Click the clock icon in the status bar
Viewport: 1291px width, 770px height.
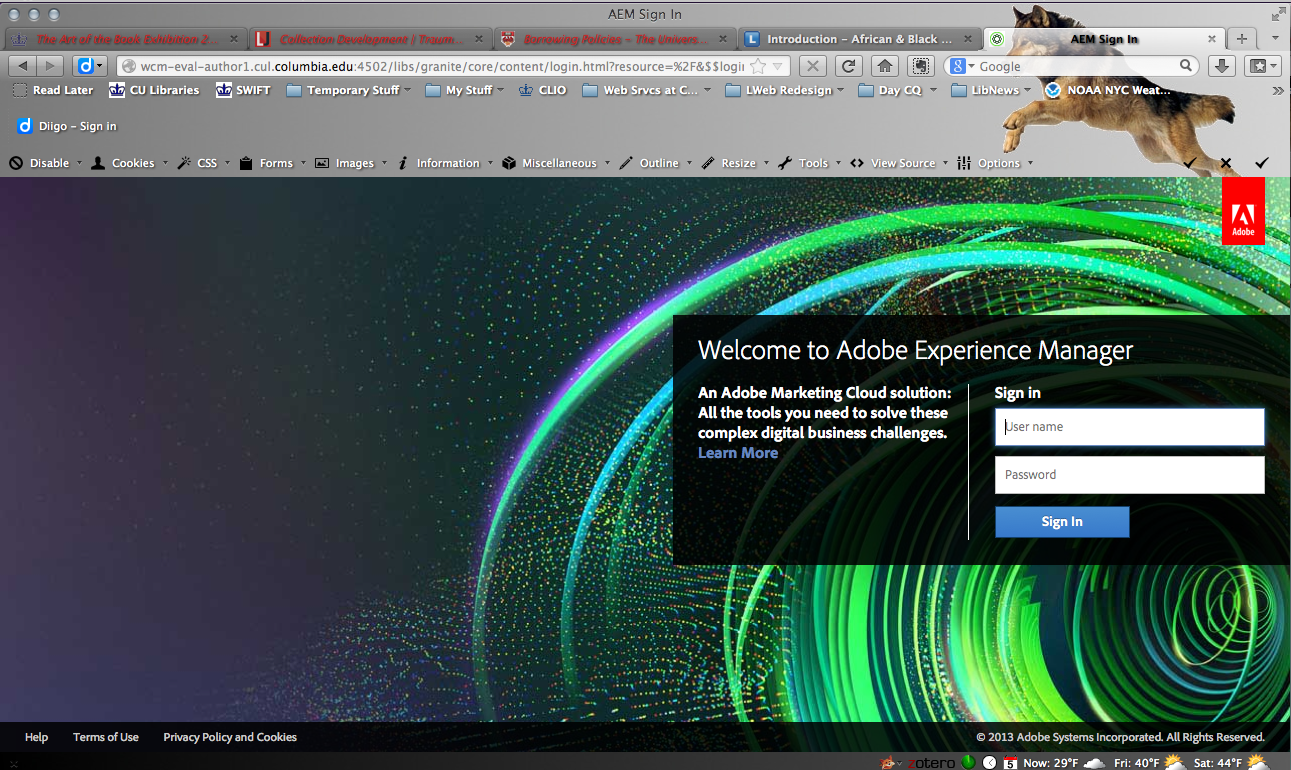pos(990,763)
